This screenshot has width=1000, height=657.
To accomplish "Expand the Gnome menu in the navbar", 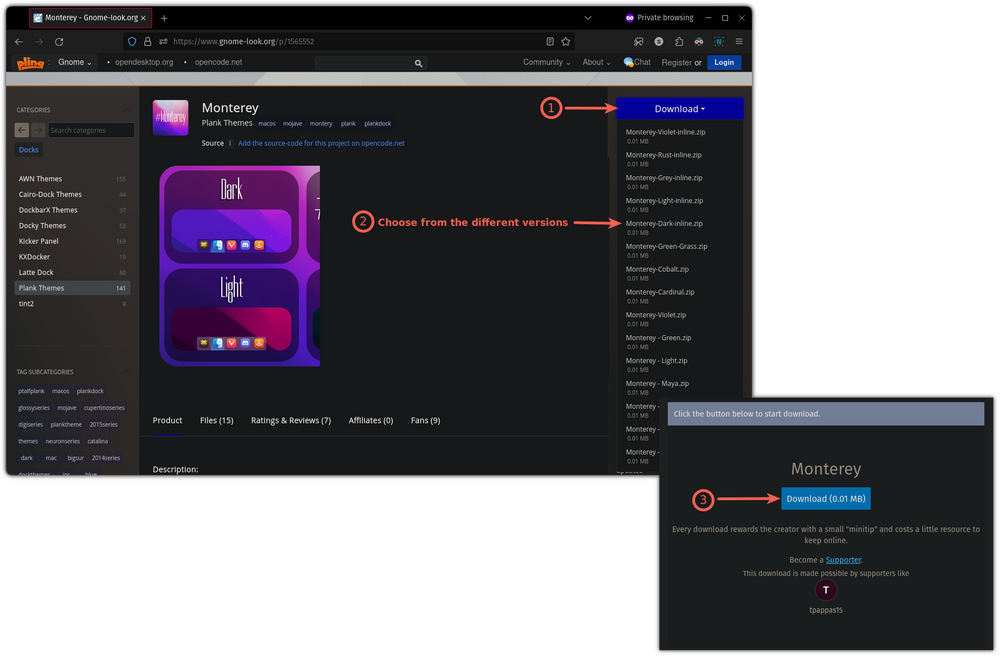I will [x=74, y=62].
